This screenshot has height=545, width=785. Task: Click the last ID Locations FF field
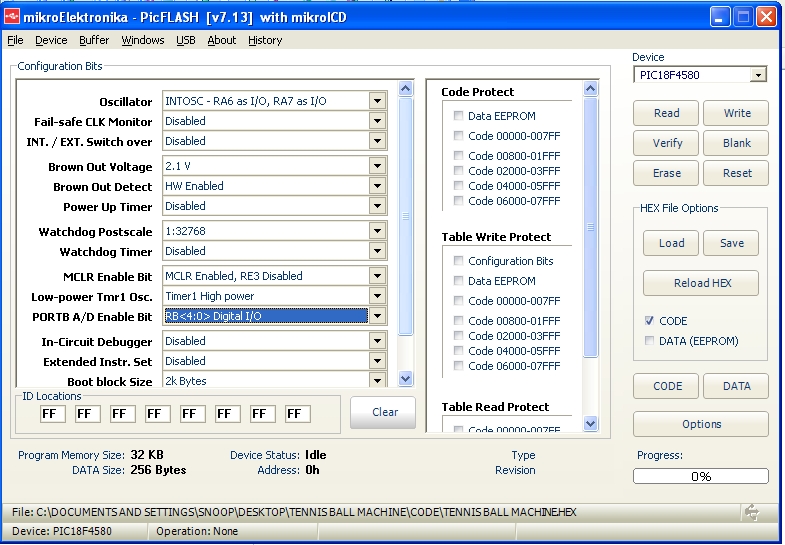[x=298, y=414]
